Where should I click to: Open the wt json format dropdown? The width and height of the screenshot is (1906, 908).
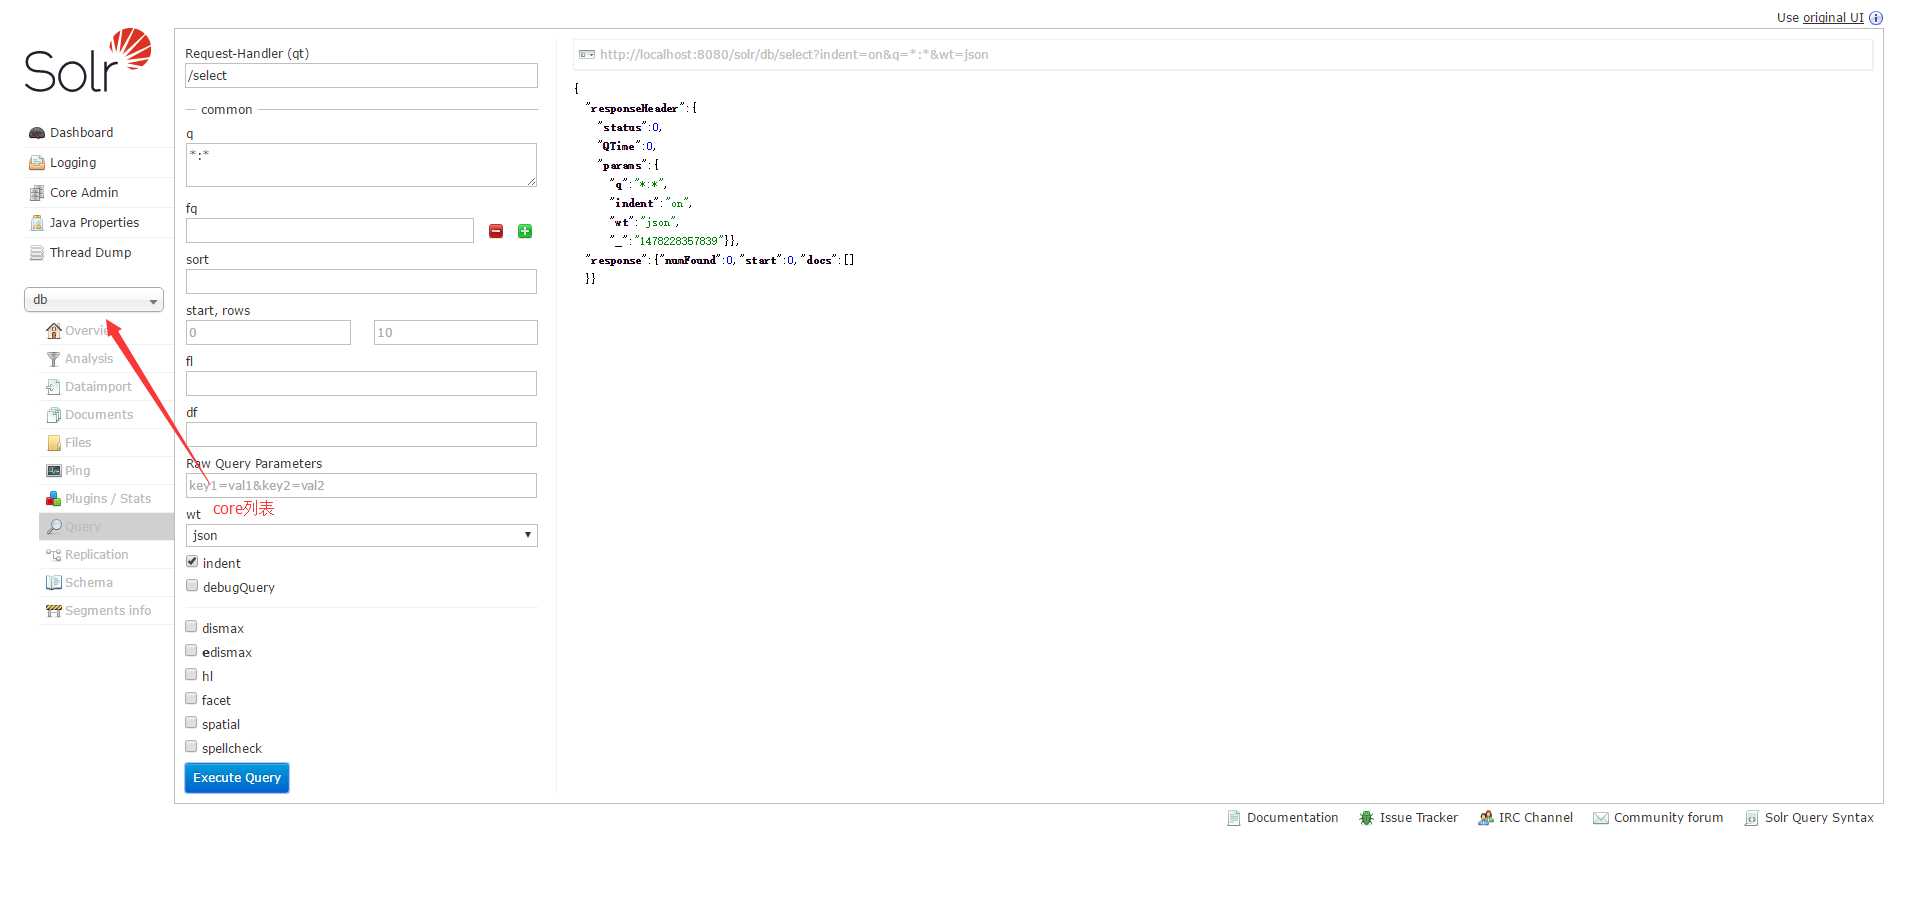point(362,536)
